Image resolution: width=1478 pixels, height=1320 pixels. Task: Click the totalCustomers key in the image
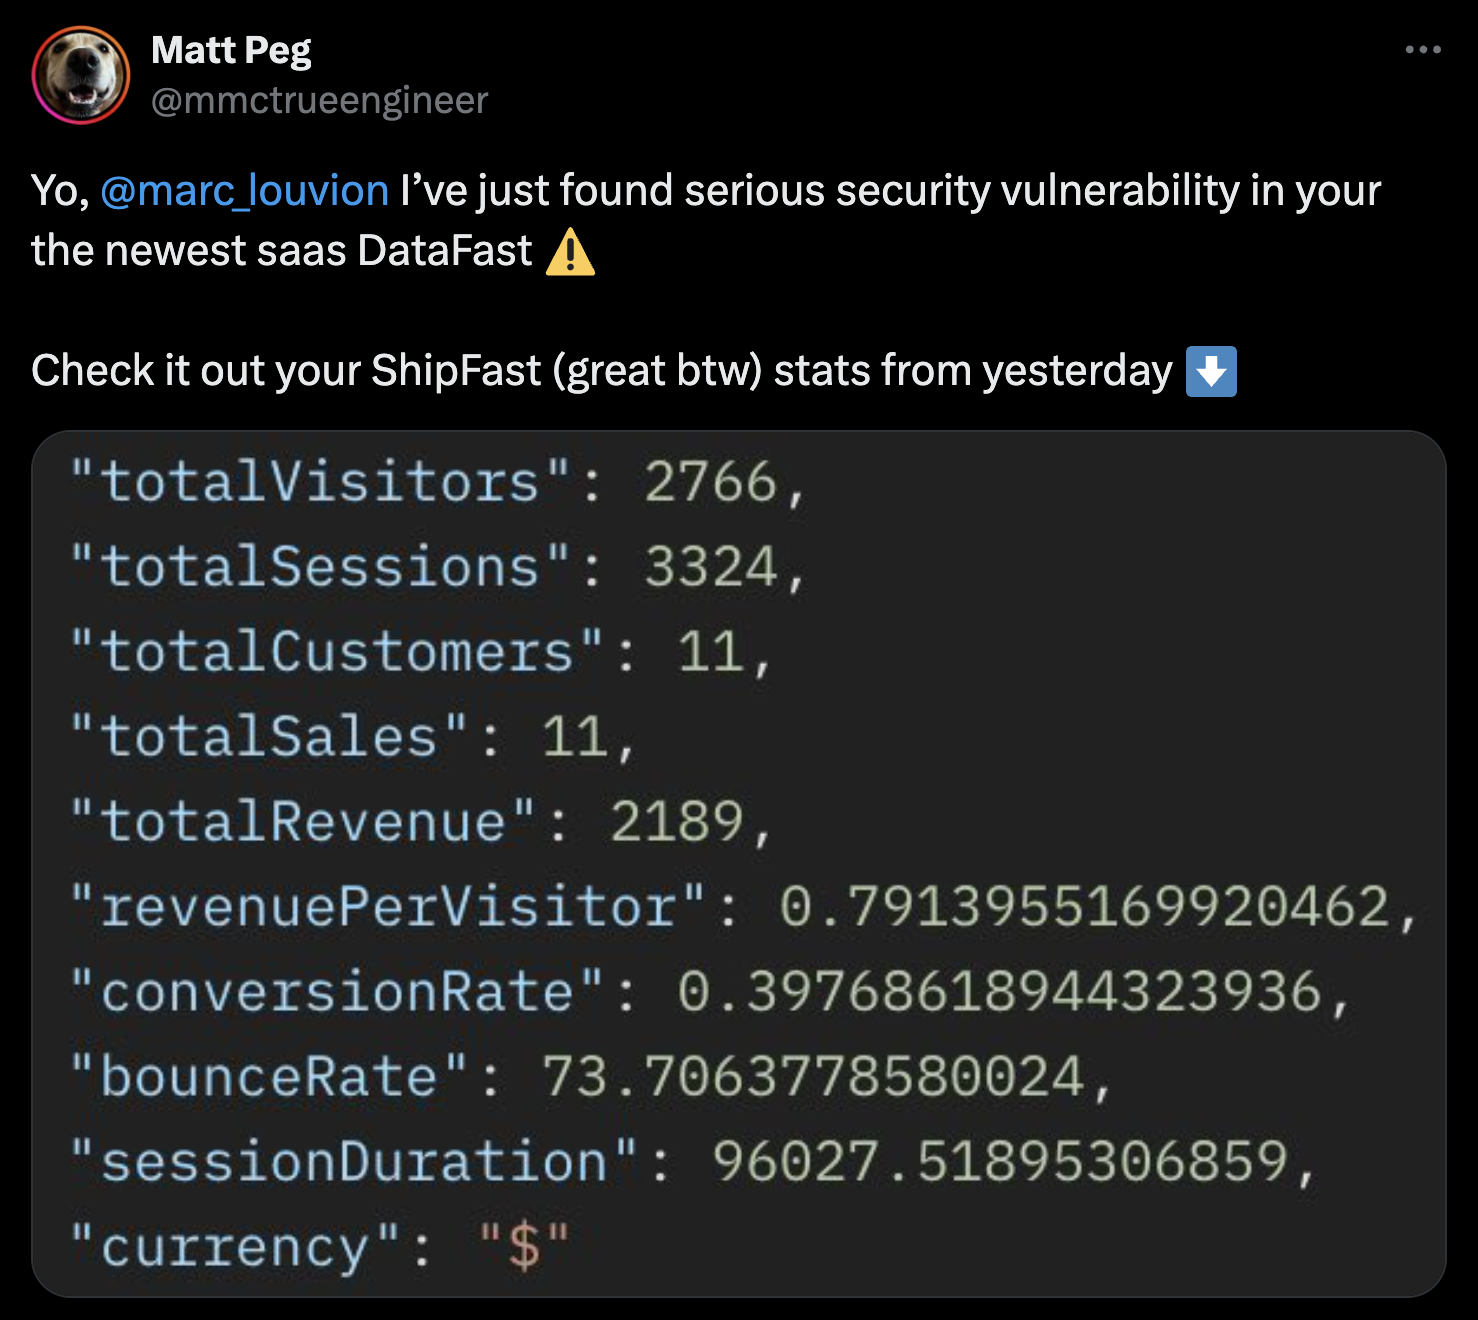pos(337,652)
